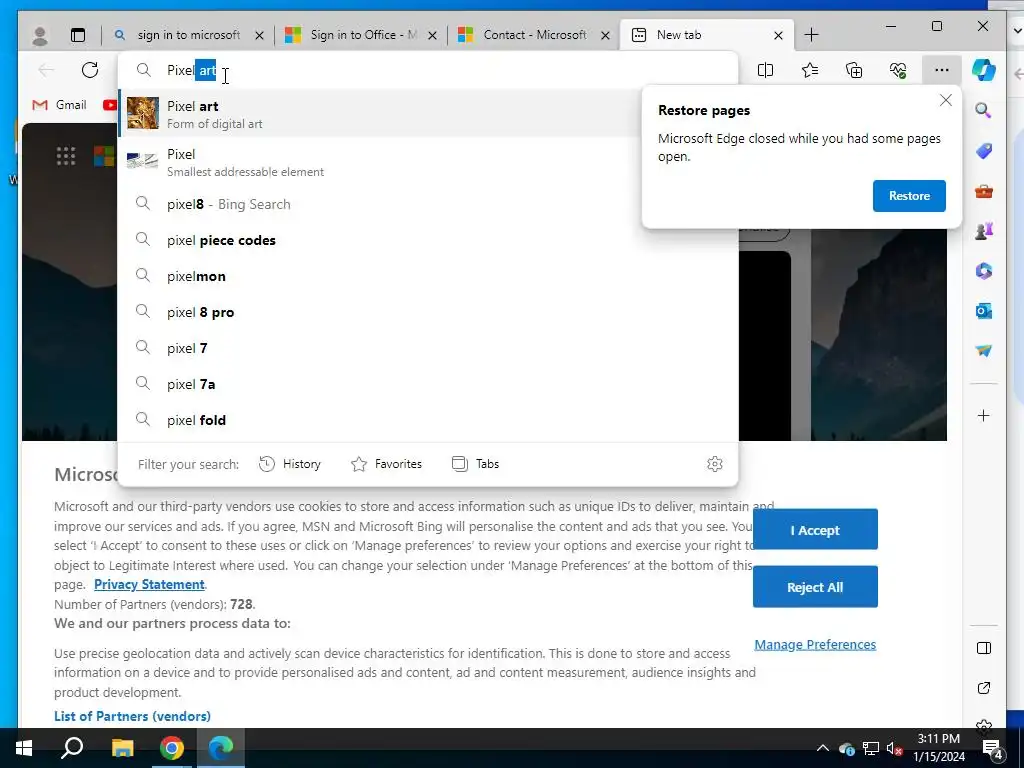This screenshot has height=768, width=1024.
Task: Open the 'Manage Preferences' link
Action: click(815, 645)
